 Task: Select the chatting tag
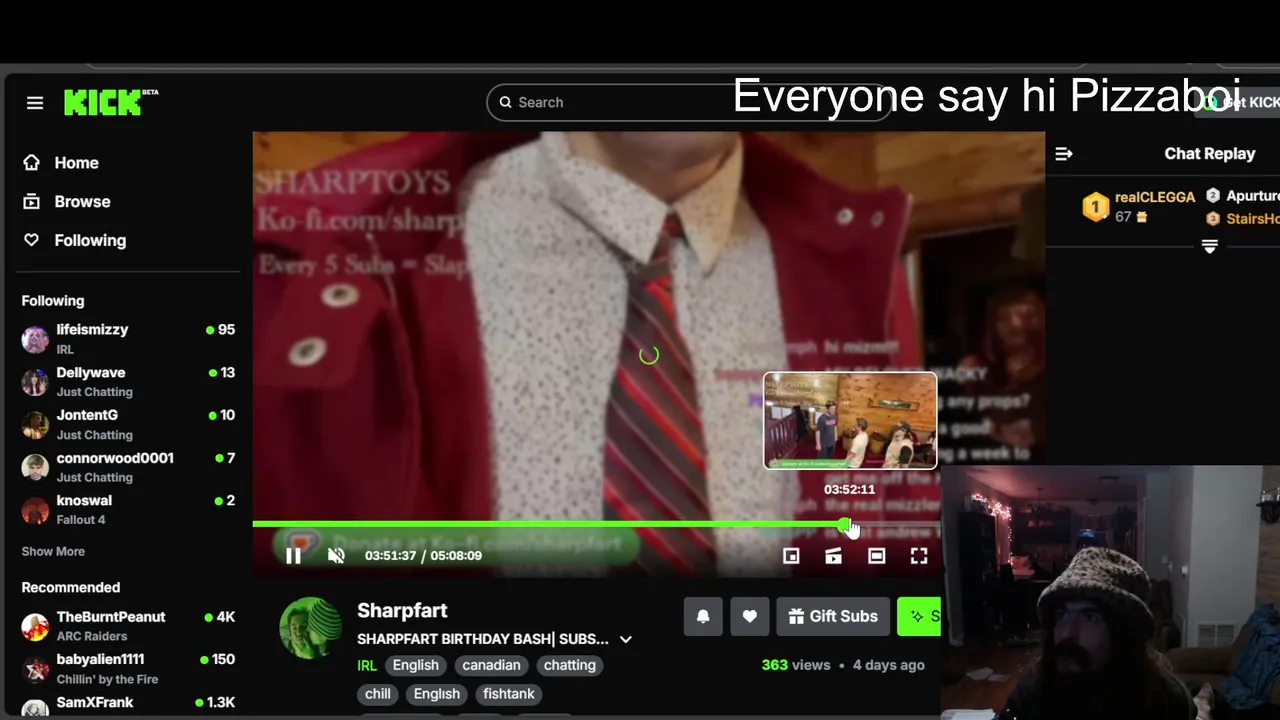click(570, 665)
